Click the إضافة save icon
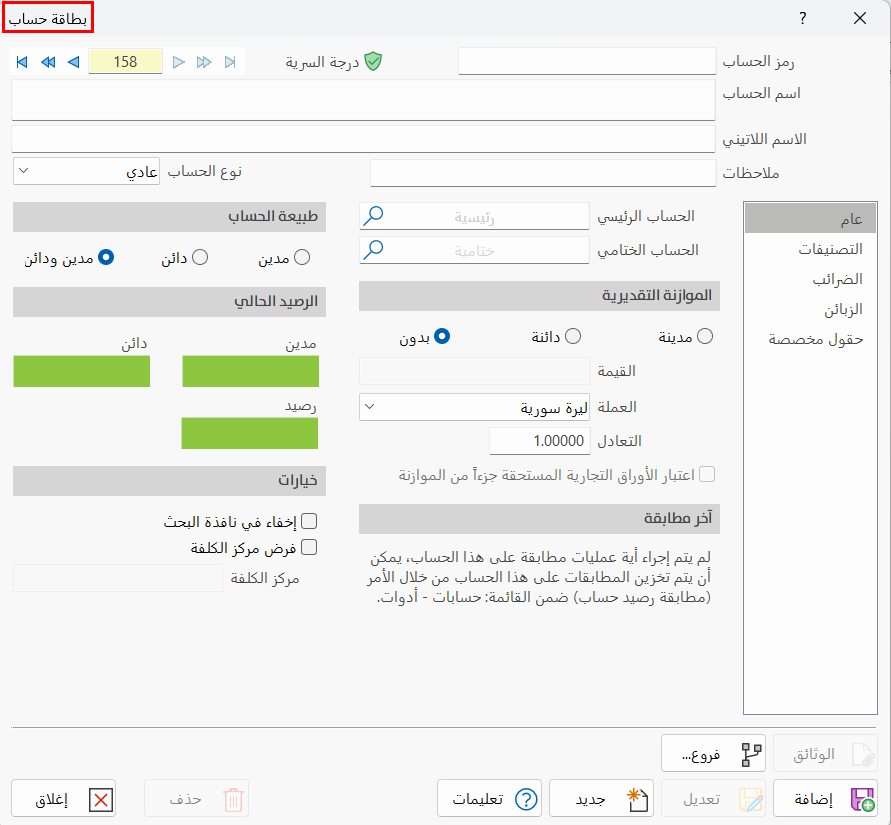 862,798
